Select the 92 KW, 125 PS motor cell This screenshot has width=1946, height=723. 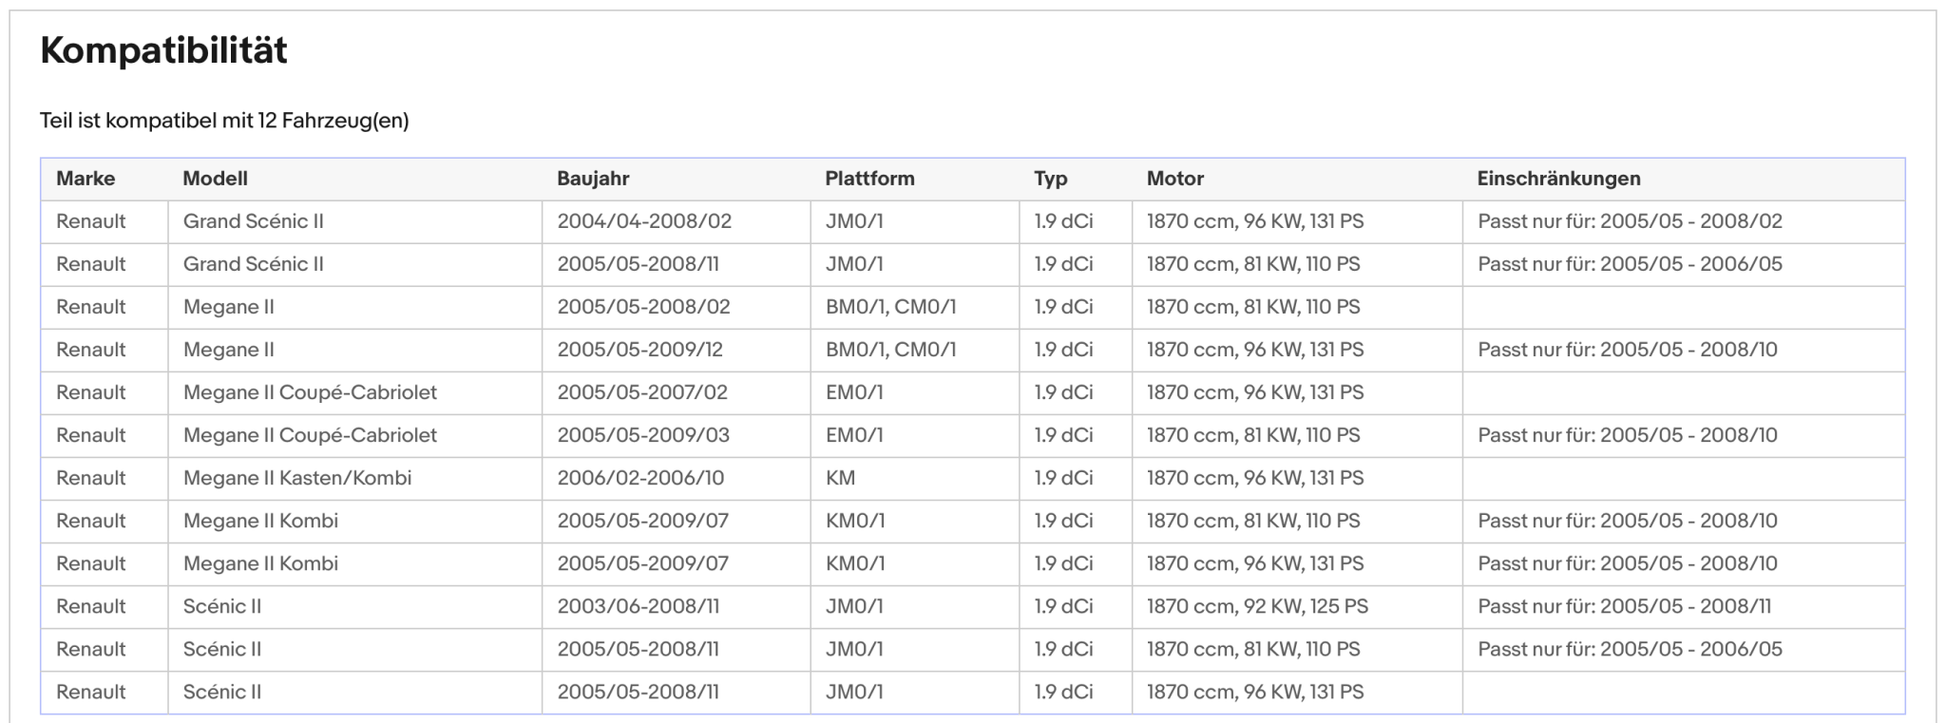point(1257,606)
